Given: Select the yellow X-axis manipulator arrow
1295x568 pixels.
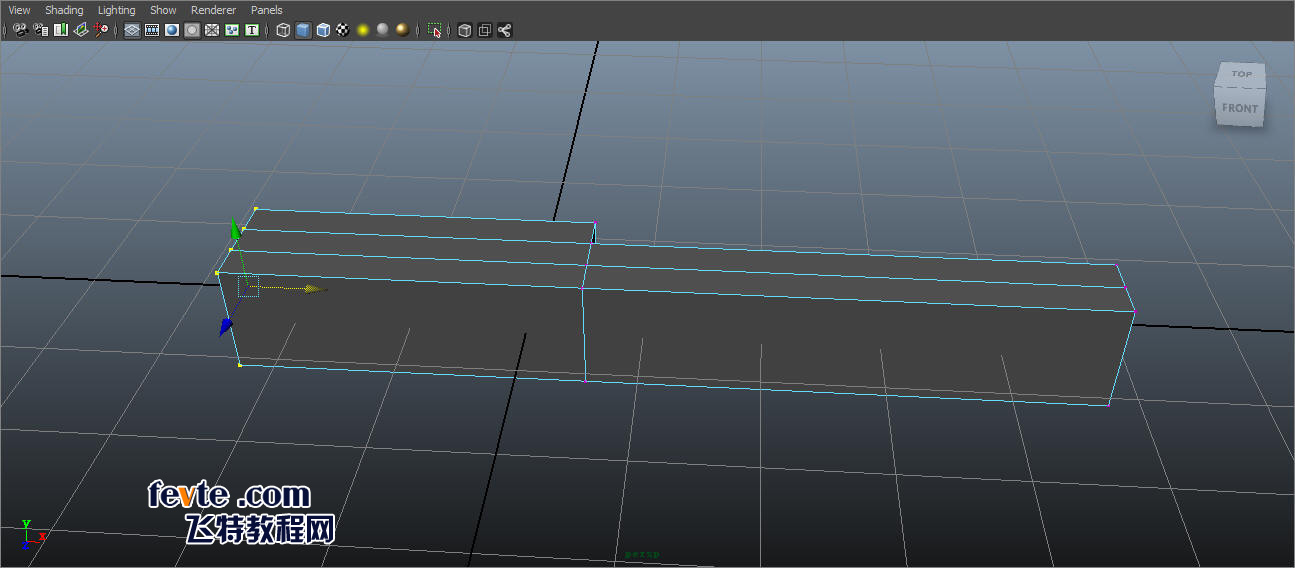Looking at the screenshot, I should [315, 289].
